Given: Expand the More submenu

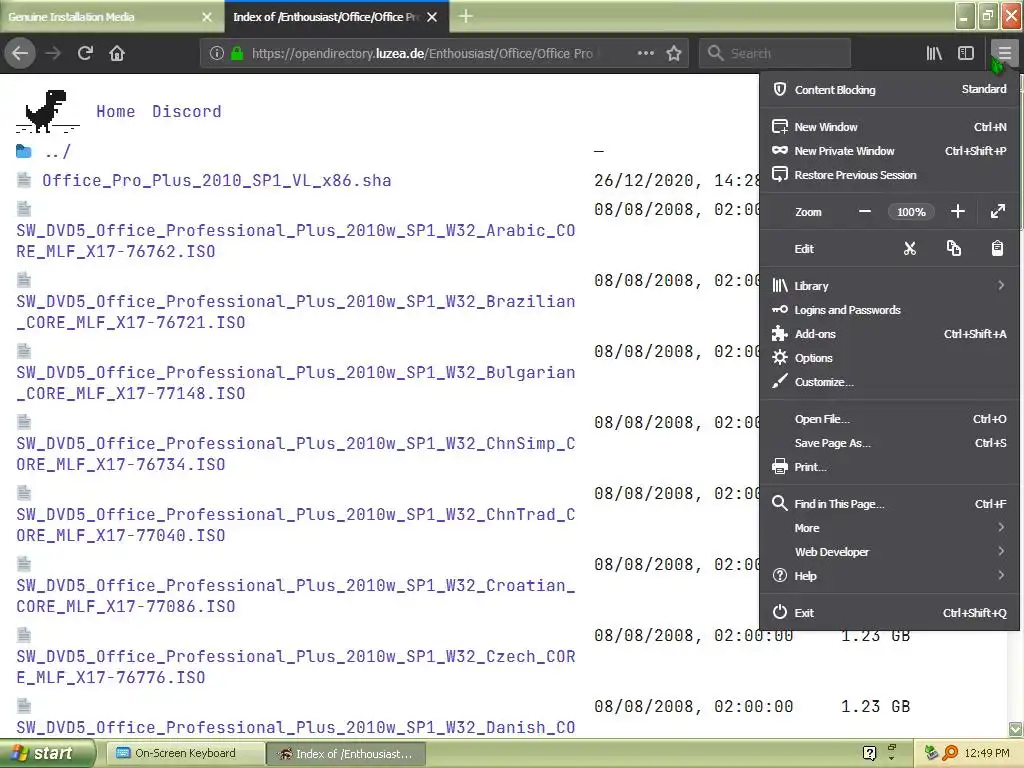Looking at the screenshot, I should (x=889, y=528).
